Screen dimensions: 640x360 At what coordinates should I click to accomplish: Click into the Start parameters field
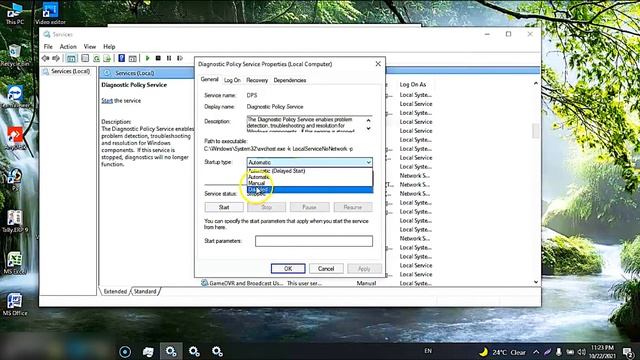click(x=313, y=241)
